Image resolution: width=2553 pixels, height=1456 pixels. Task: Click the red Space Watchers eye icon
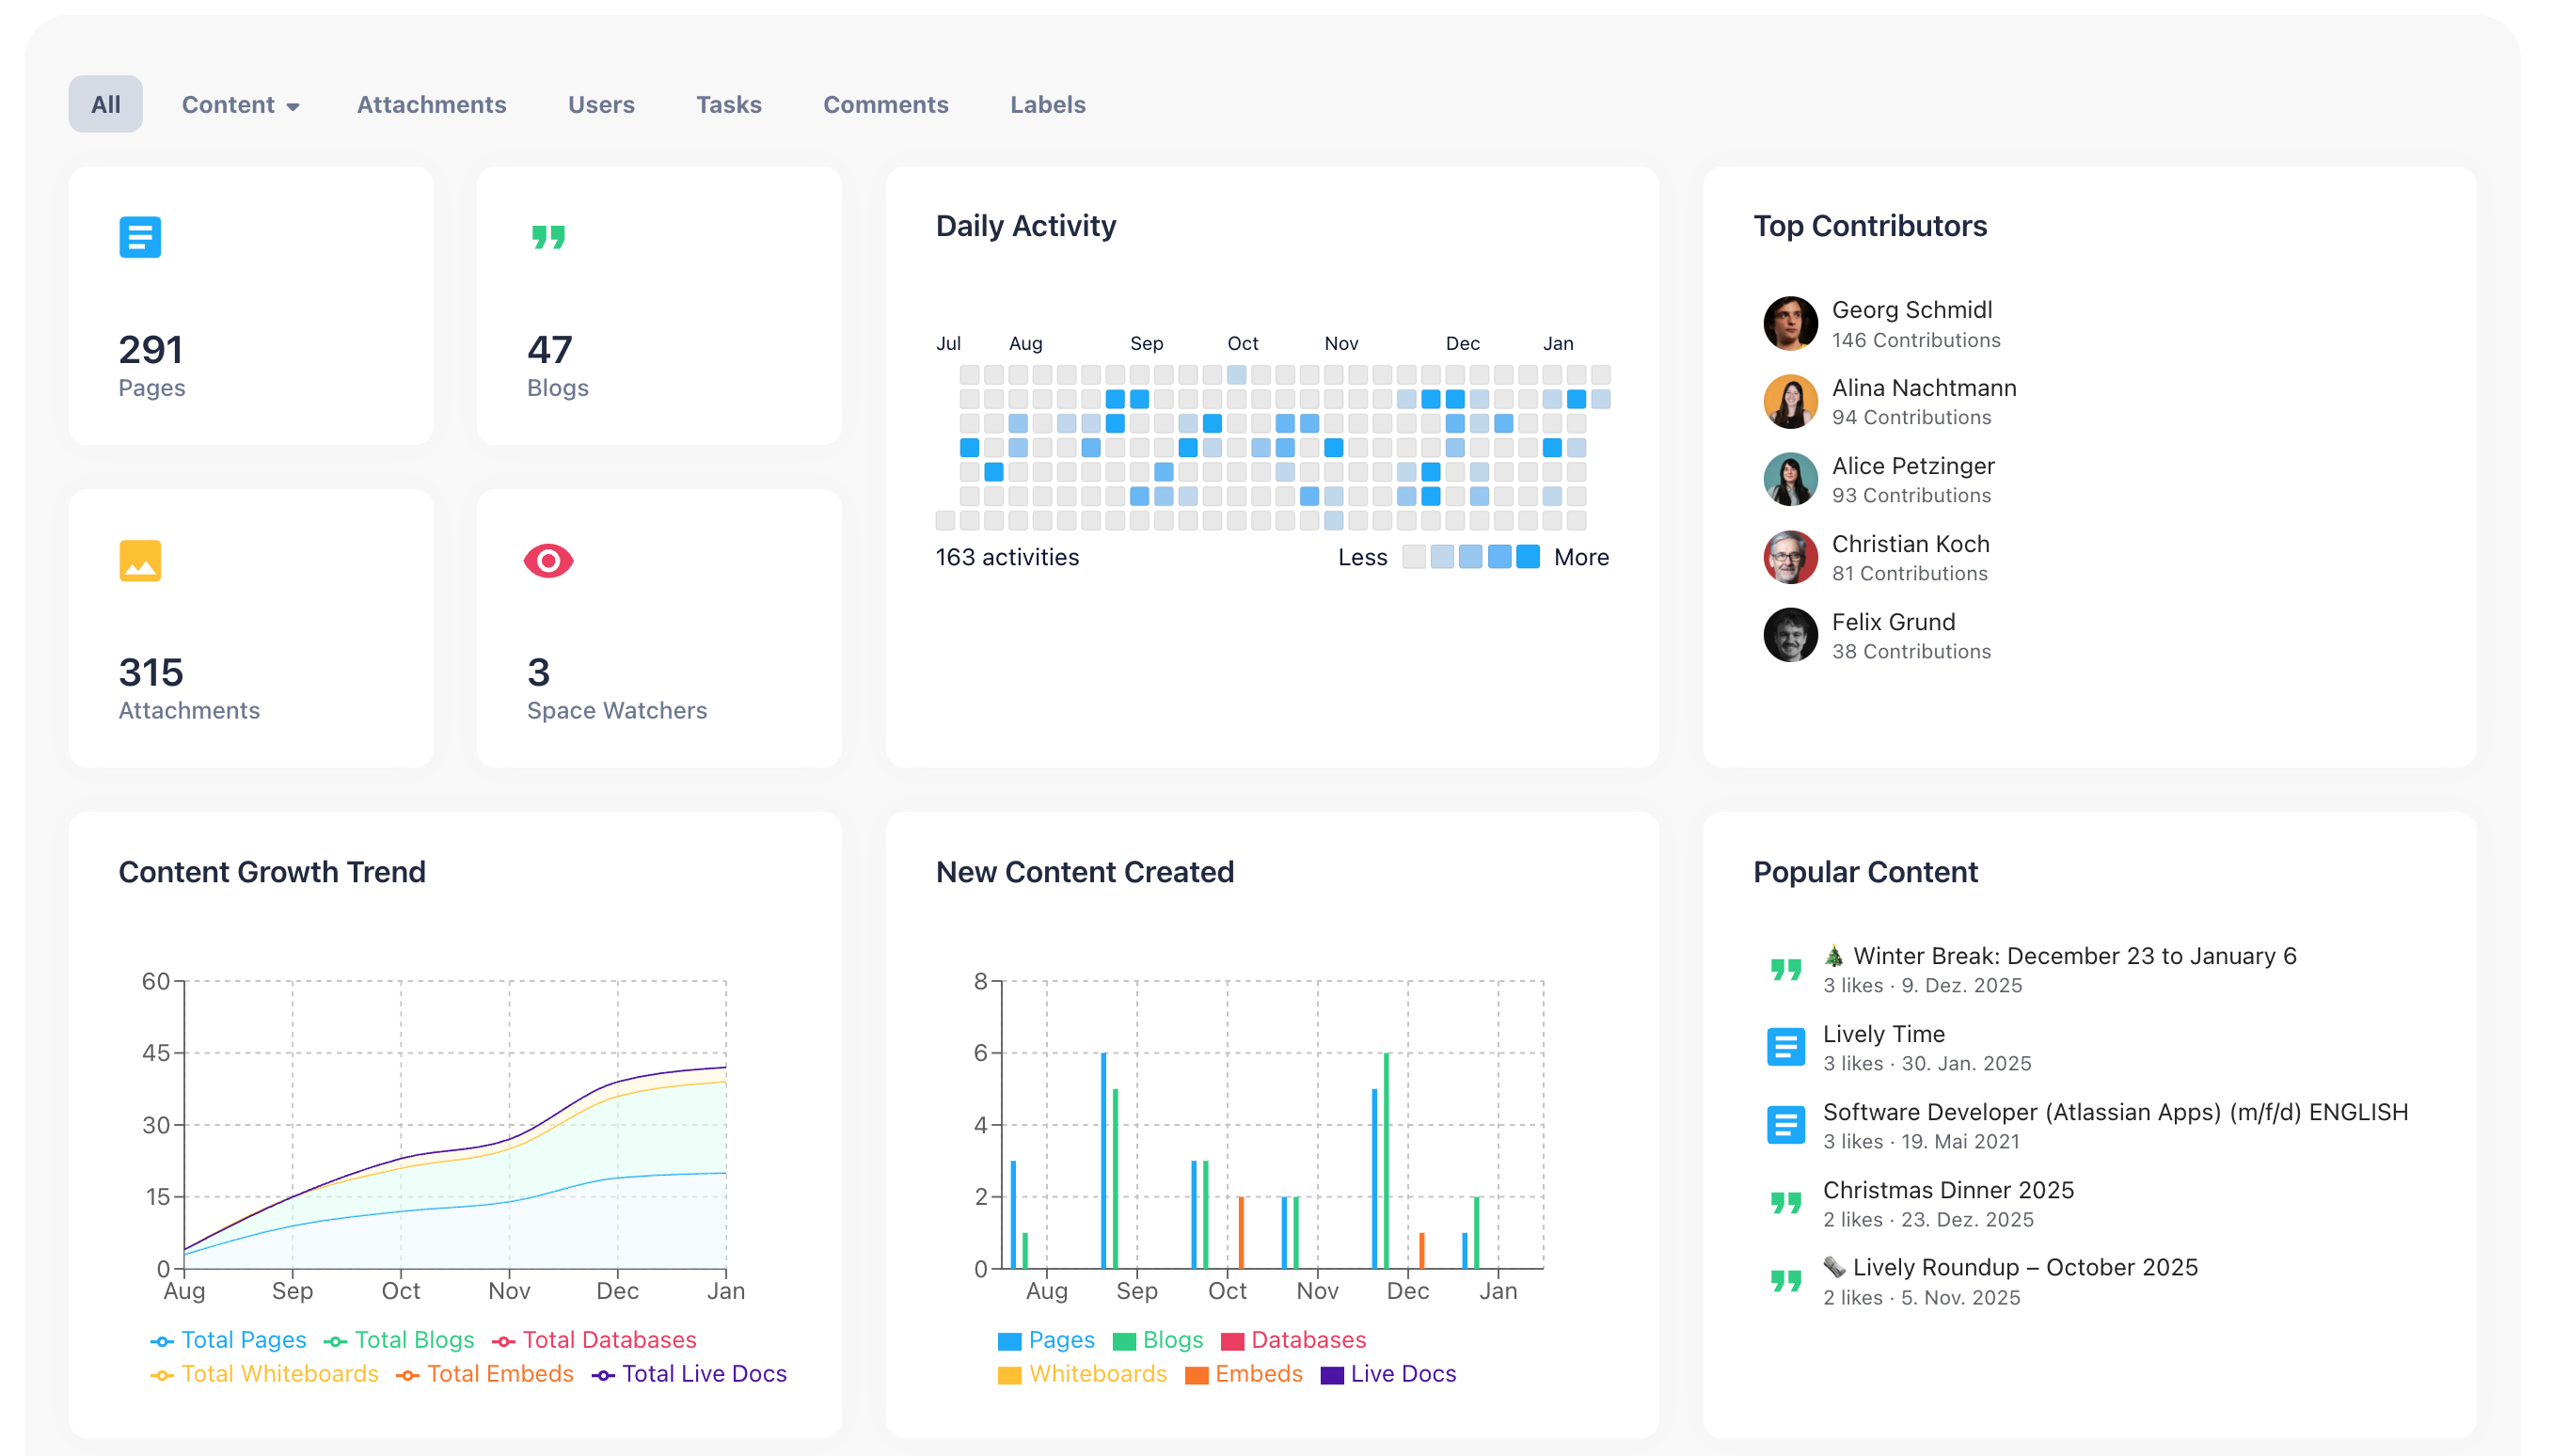[548, 561]
